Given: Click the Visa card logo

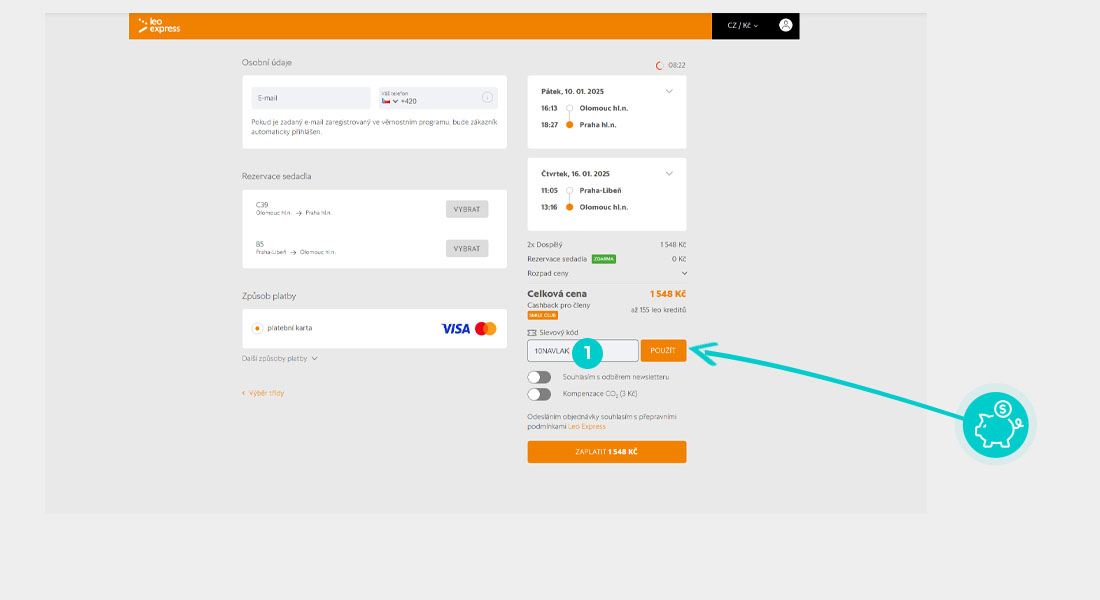Looking at the screenshot, I should pyautogui.click(x=455, y=328).
